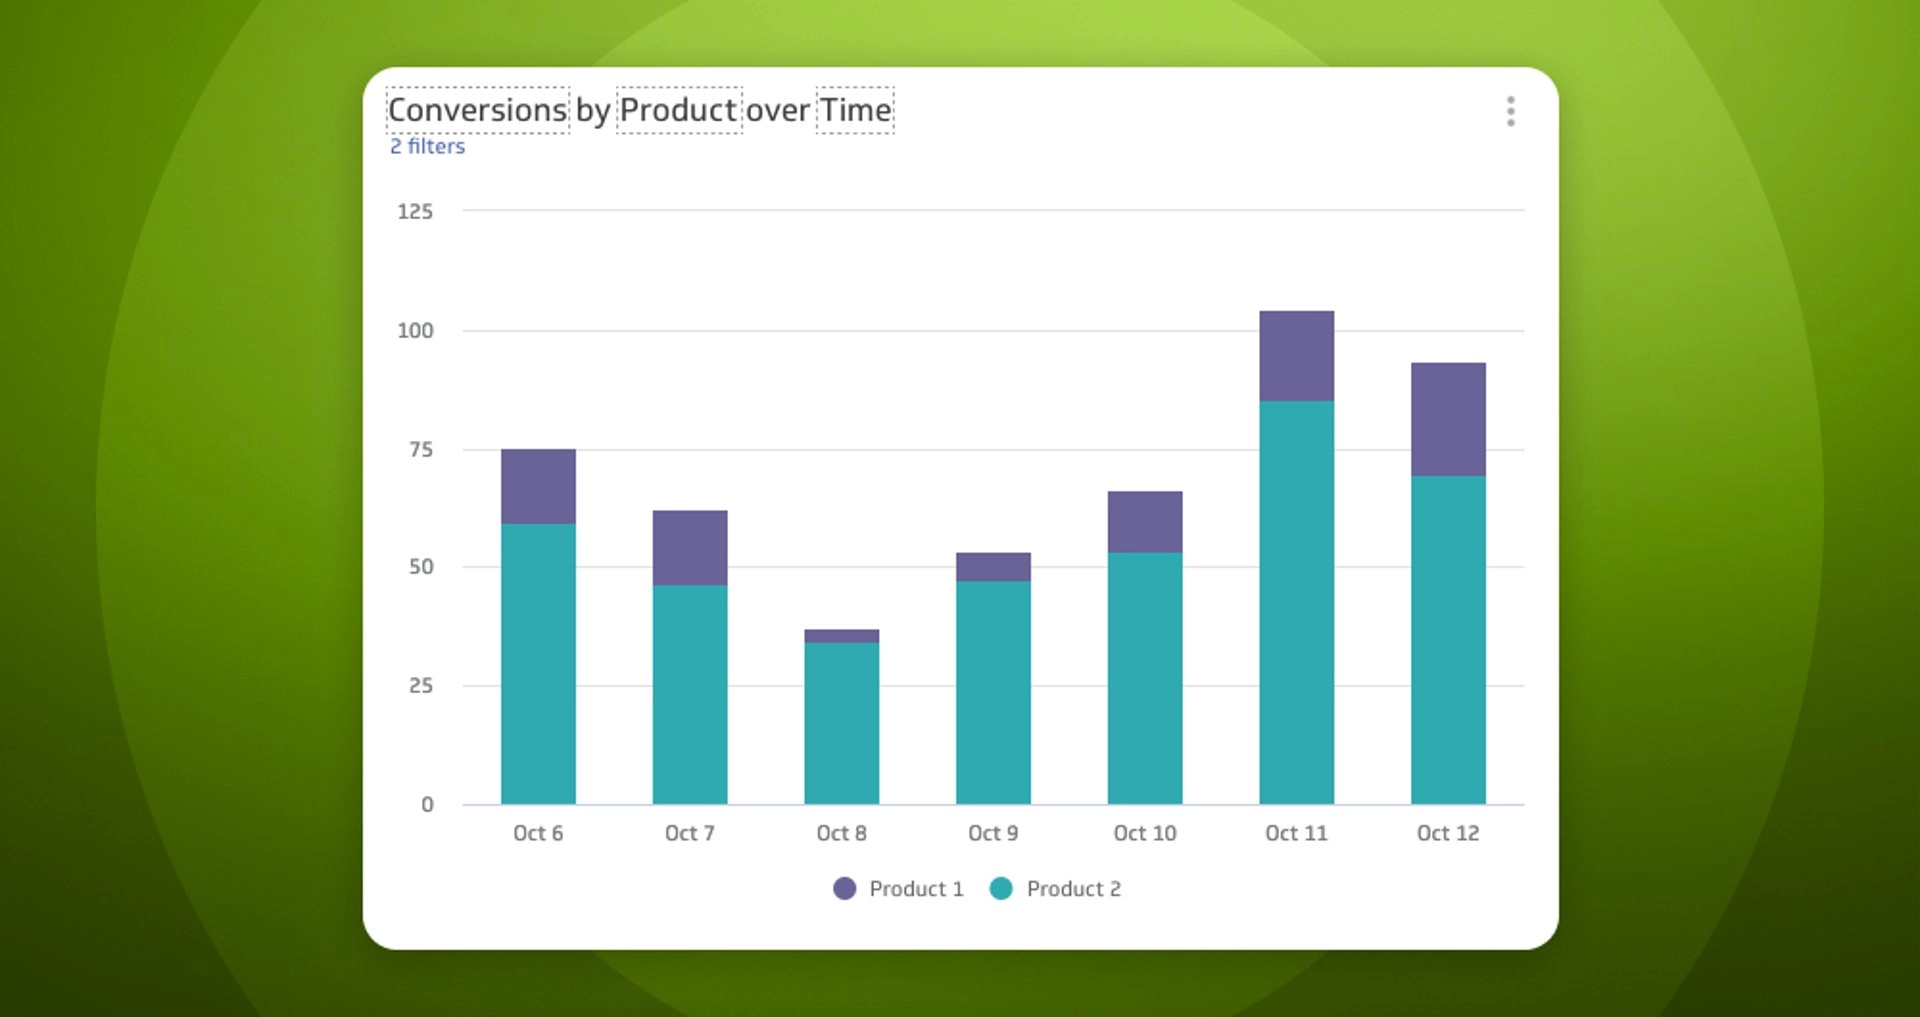1920x1017 pixels.
Task: Click the 100 y-axis value
Action: point(415,330)
